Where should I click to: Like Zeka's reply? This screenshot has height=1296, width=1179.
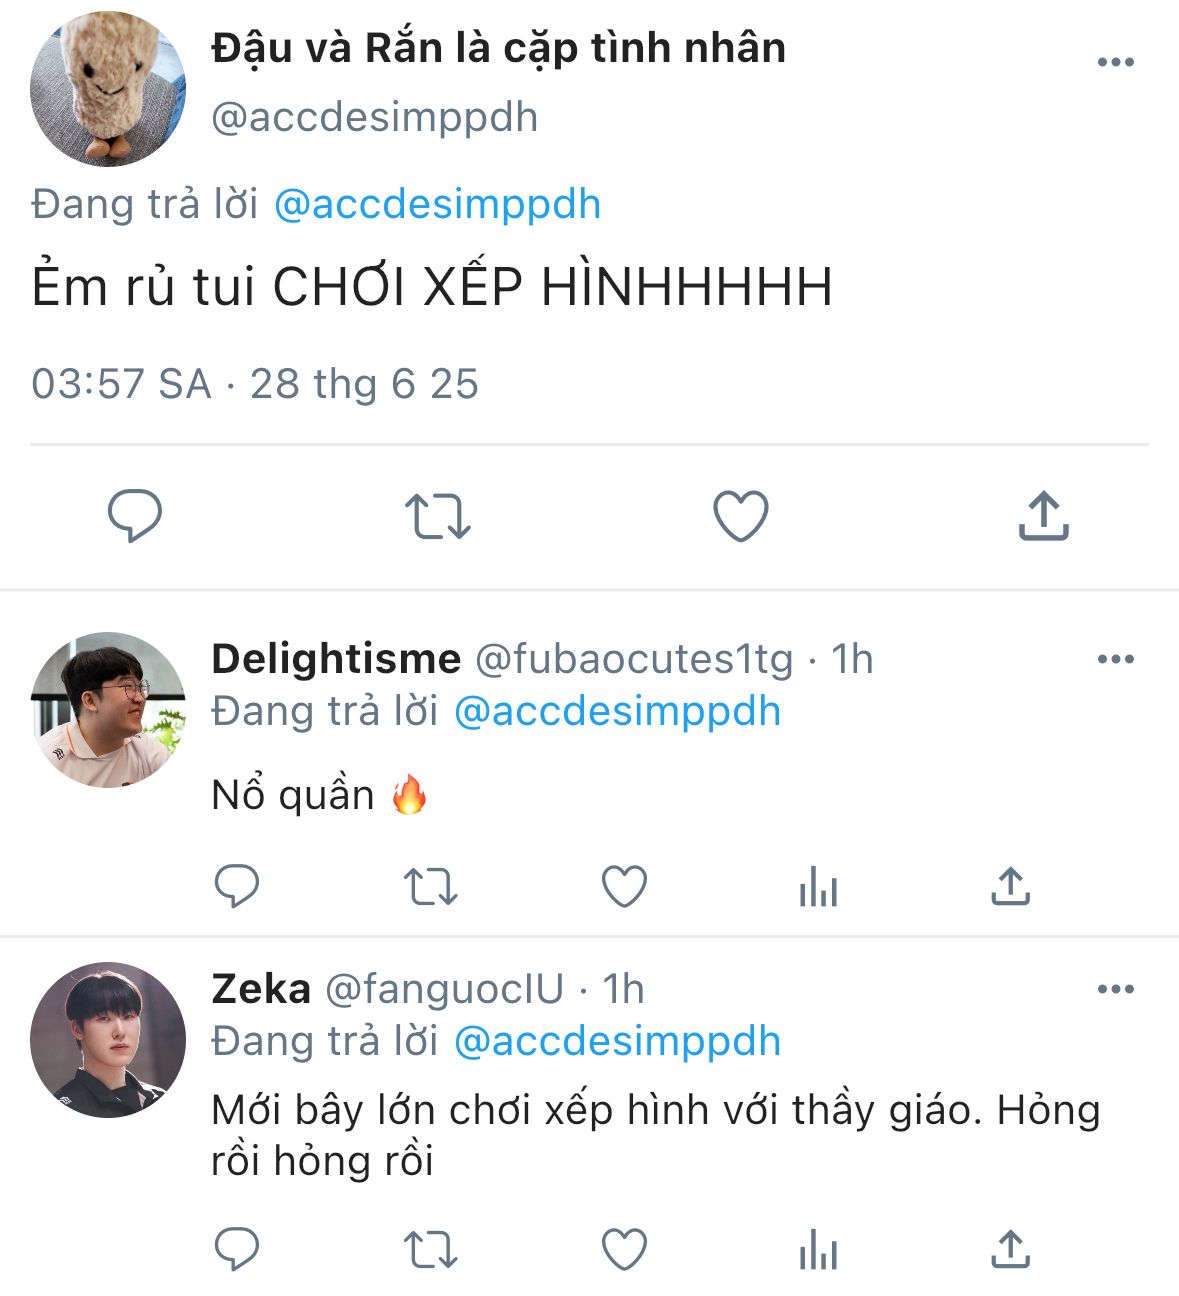coord(624,1249)
